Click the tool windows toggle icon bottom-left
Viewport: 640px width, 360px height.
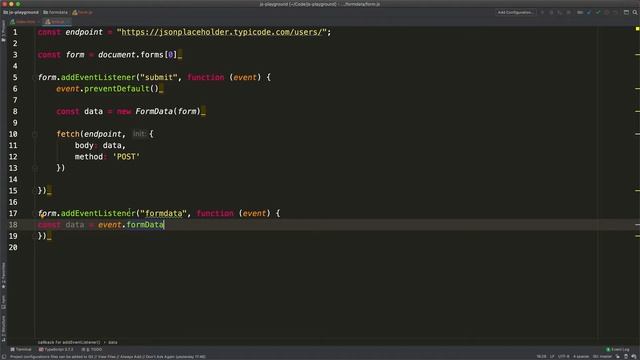click(4, 357)
